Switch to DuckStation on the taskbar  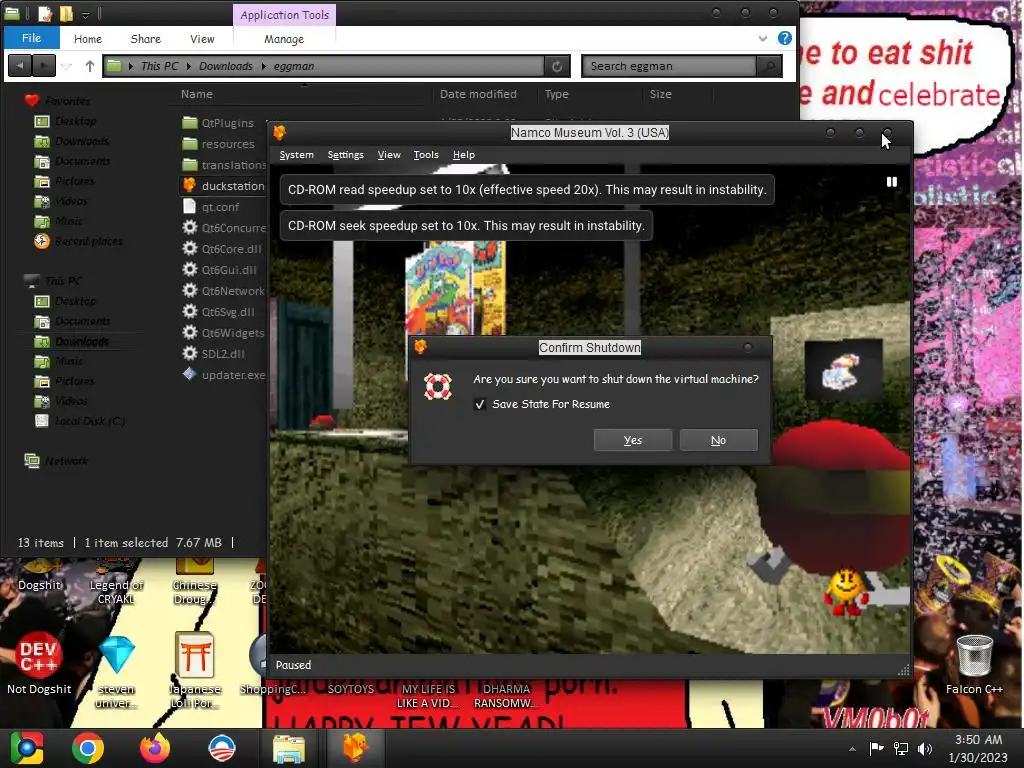coord(356,748)
